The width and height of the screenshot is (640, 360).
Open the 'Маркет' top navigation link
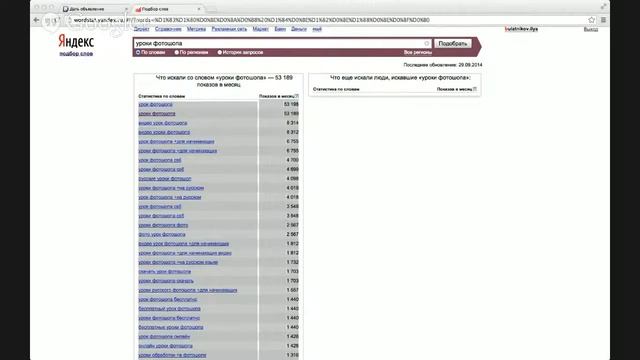260,29
